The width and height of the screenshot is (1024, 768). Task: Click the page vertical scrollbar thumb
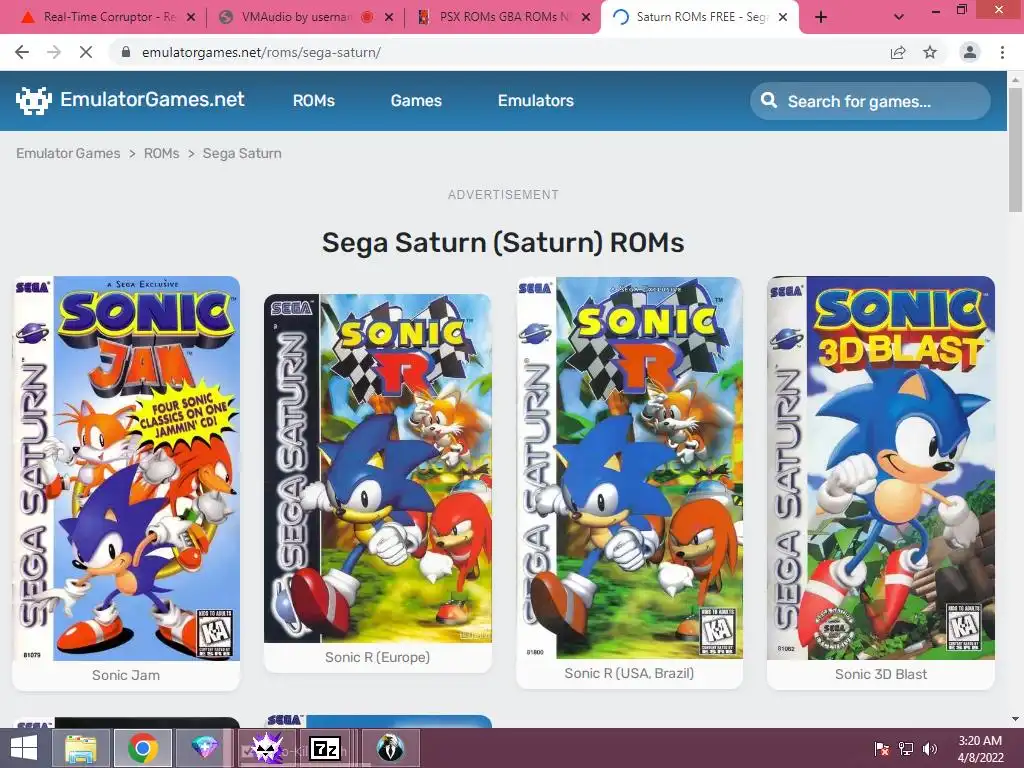[1015, 149]
